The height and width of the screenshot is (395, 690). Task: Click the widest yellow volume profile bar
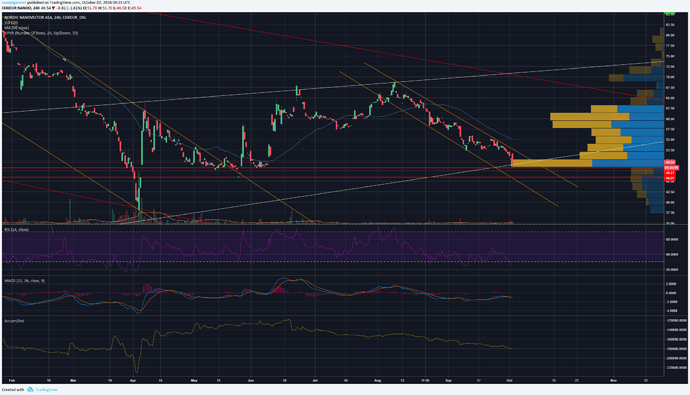point(552,163)
